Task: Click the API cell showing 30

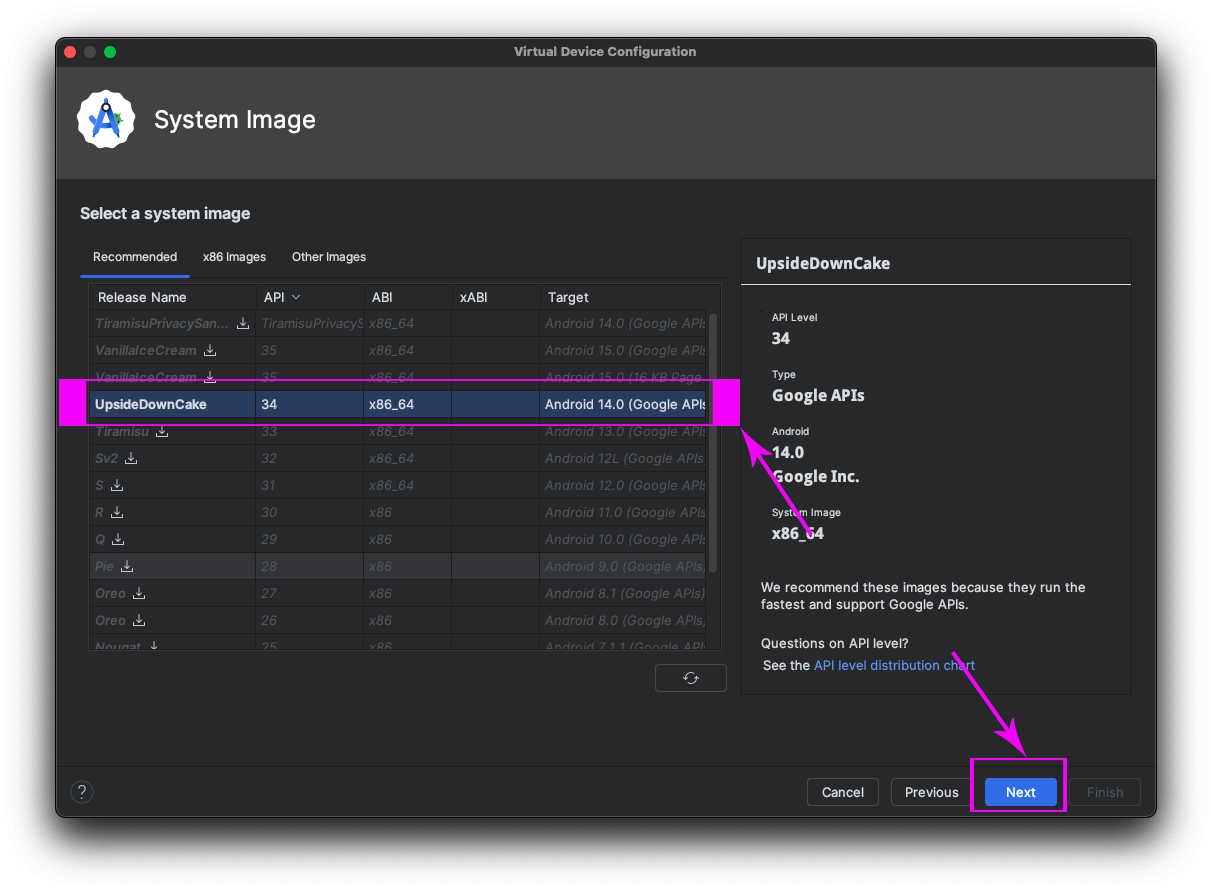Action: [x=310, y=513]
